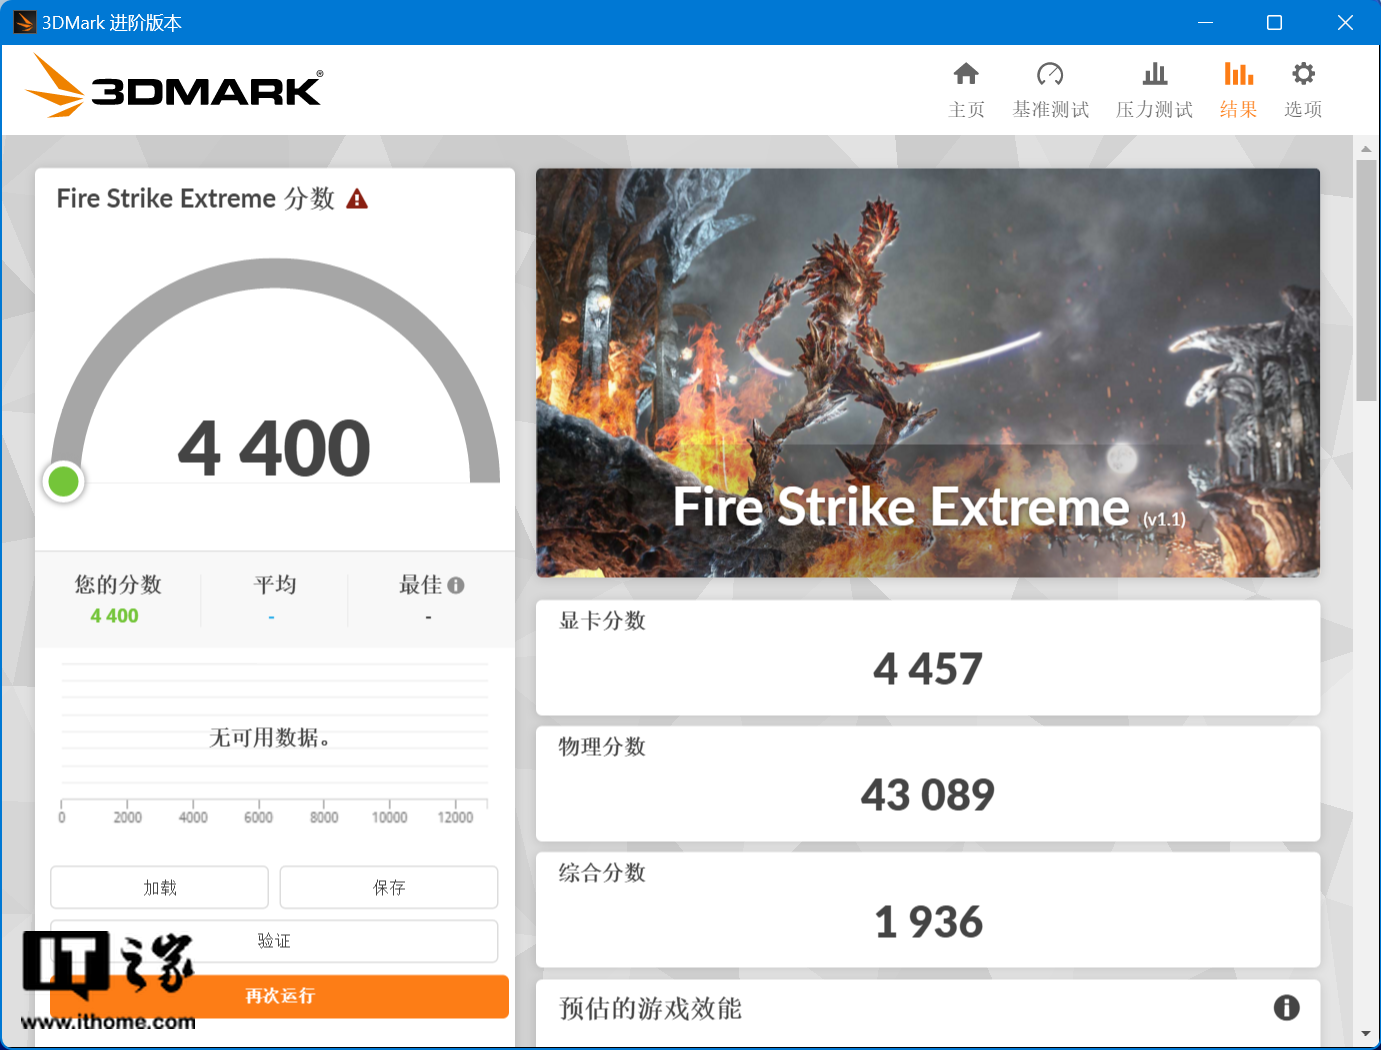Image resolution: width=1381 pixels, height=1050 pixels.
Task: Click the 显卡分数 4 457 score card
Action: coord(927,658)
